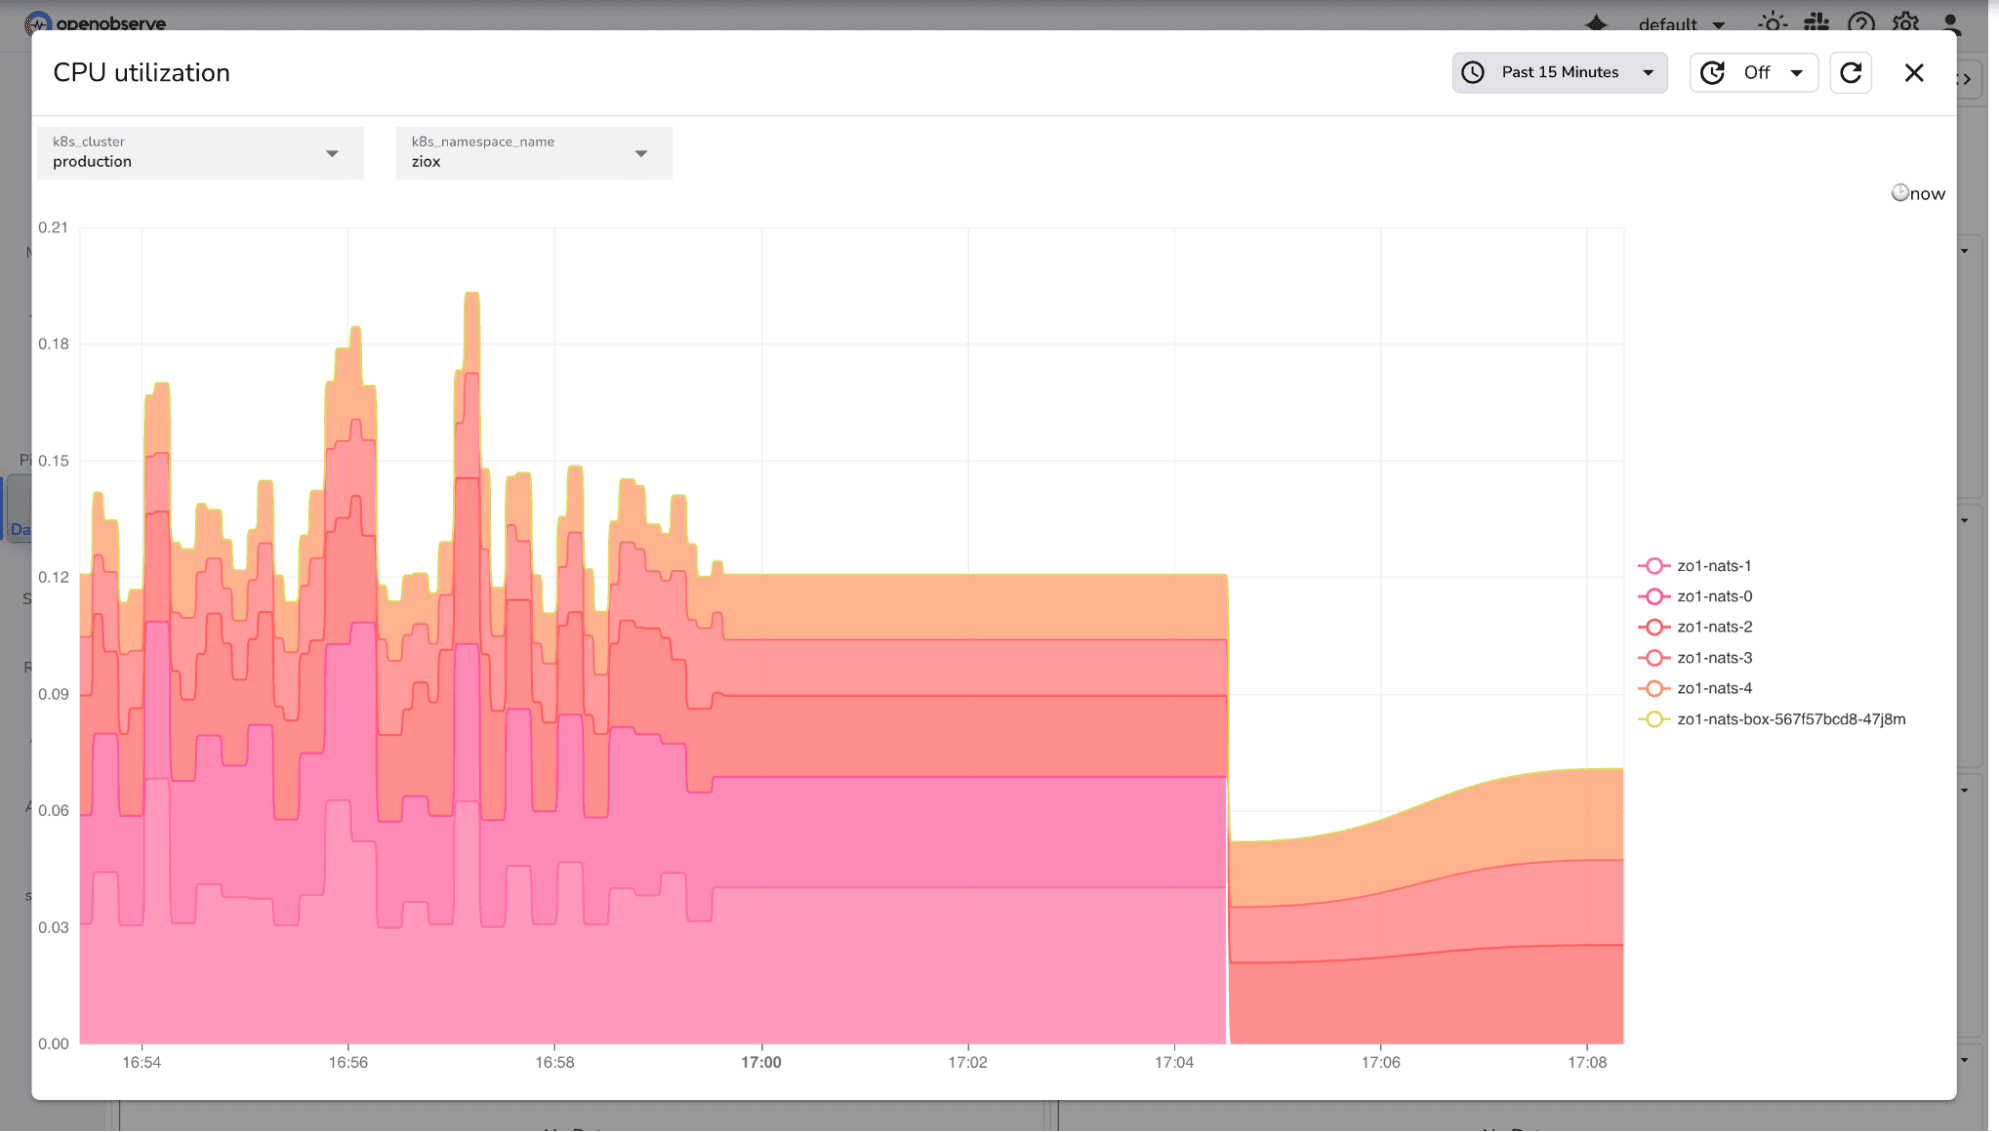
Task: Open the Past 15 Minutes time range selector
Action: pos(1558,72)
